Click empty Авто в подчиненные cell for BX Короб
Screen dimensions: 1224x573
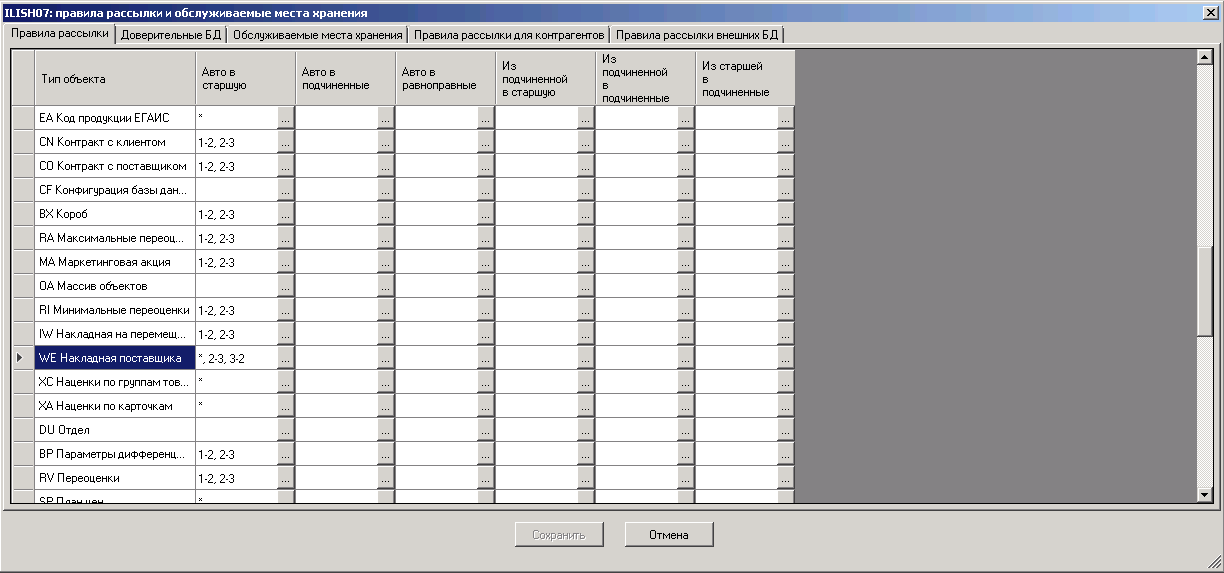click(x=337, y=214)
